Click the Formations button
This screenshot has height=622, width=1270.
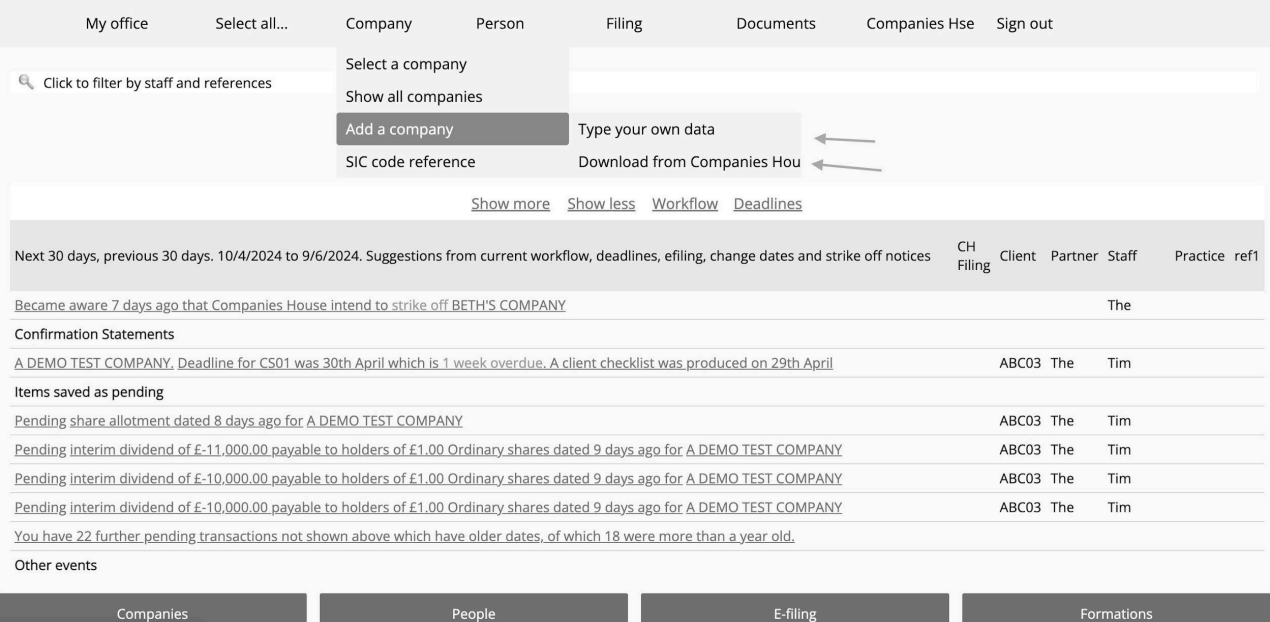1116,608
